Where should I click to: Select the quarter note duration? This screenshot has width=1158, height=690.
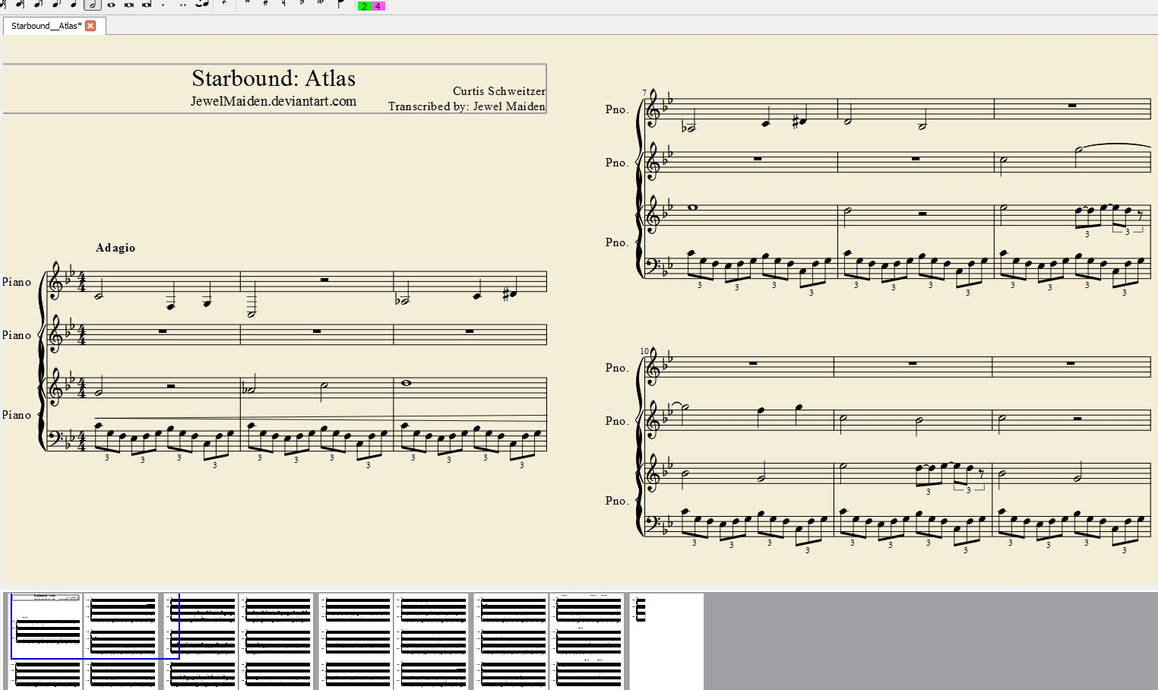coord(75,4)
